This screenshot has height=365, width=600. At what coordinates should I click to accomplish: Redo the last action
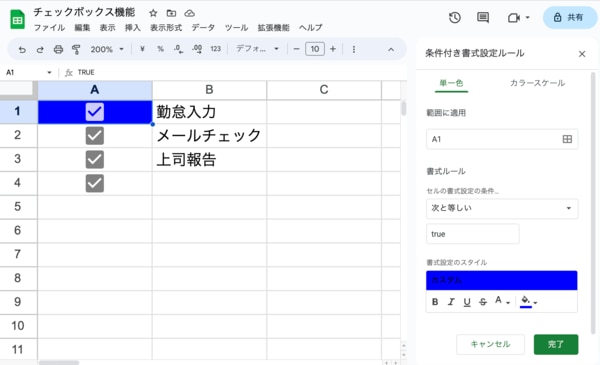pyautogui.click(x=40, y=49)
